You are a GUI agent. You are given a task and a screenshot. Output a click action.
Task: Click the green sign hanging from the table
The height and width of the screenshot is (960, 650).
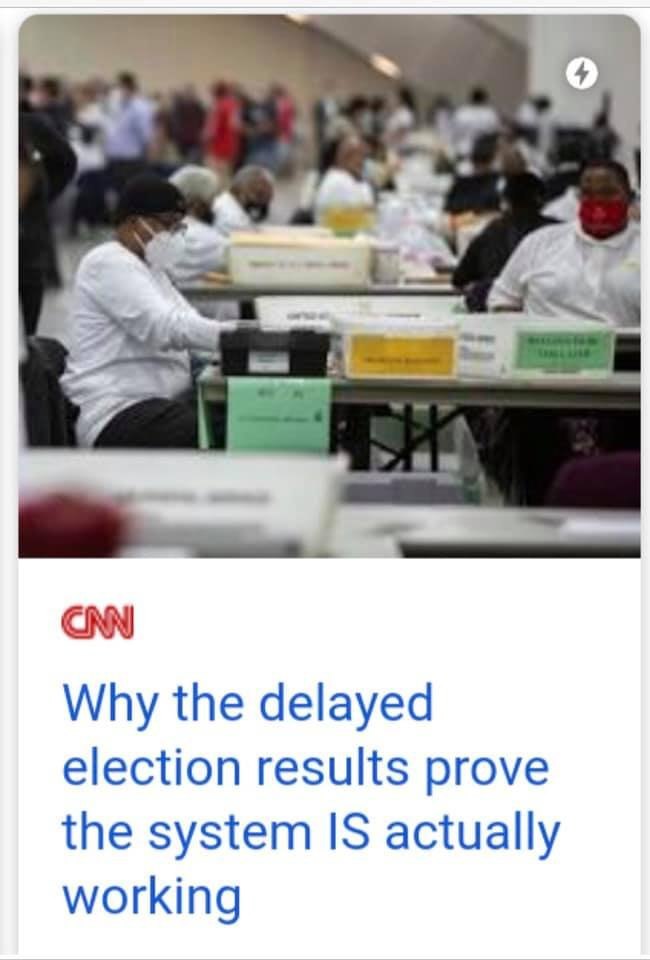(x=278, y=414)
